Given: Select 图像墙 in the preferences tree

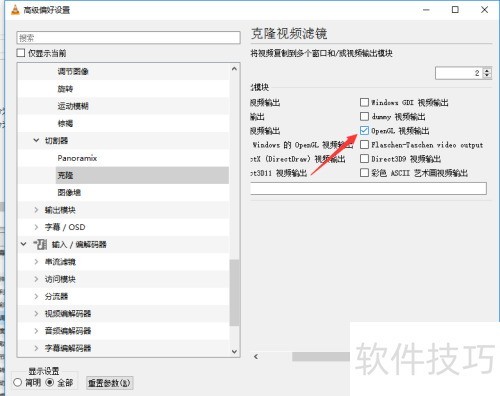Looking at the screenshot, I should tap(69, 193).
